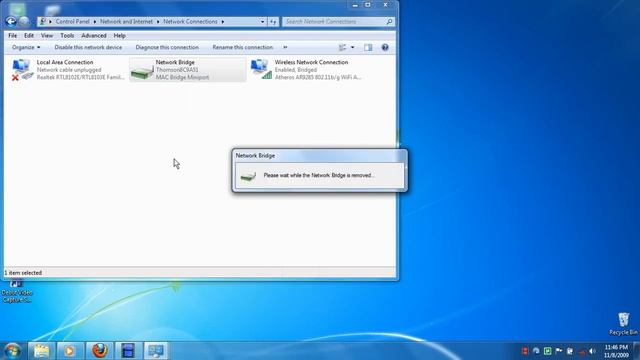Click the green tray icon
The height and width of the screenshot is (360, 640).
pyautogui.click(x=548, y=351)
